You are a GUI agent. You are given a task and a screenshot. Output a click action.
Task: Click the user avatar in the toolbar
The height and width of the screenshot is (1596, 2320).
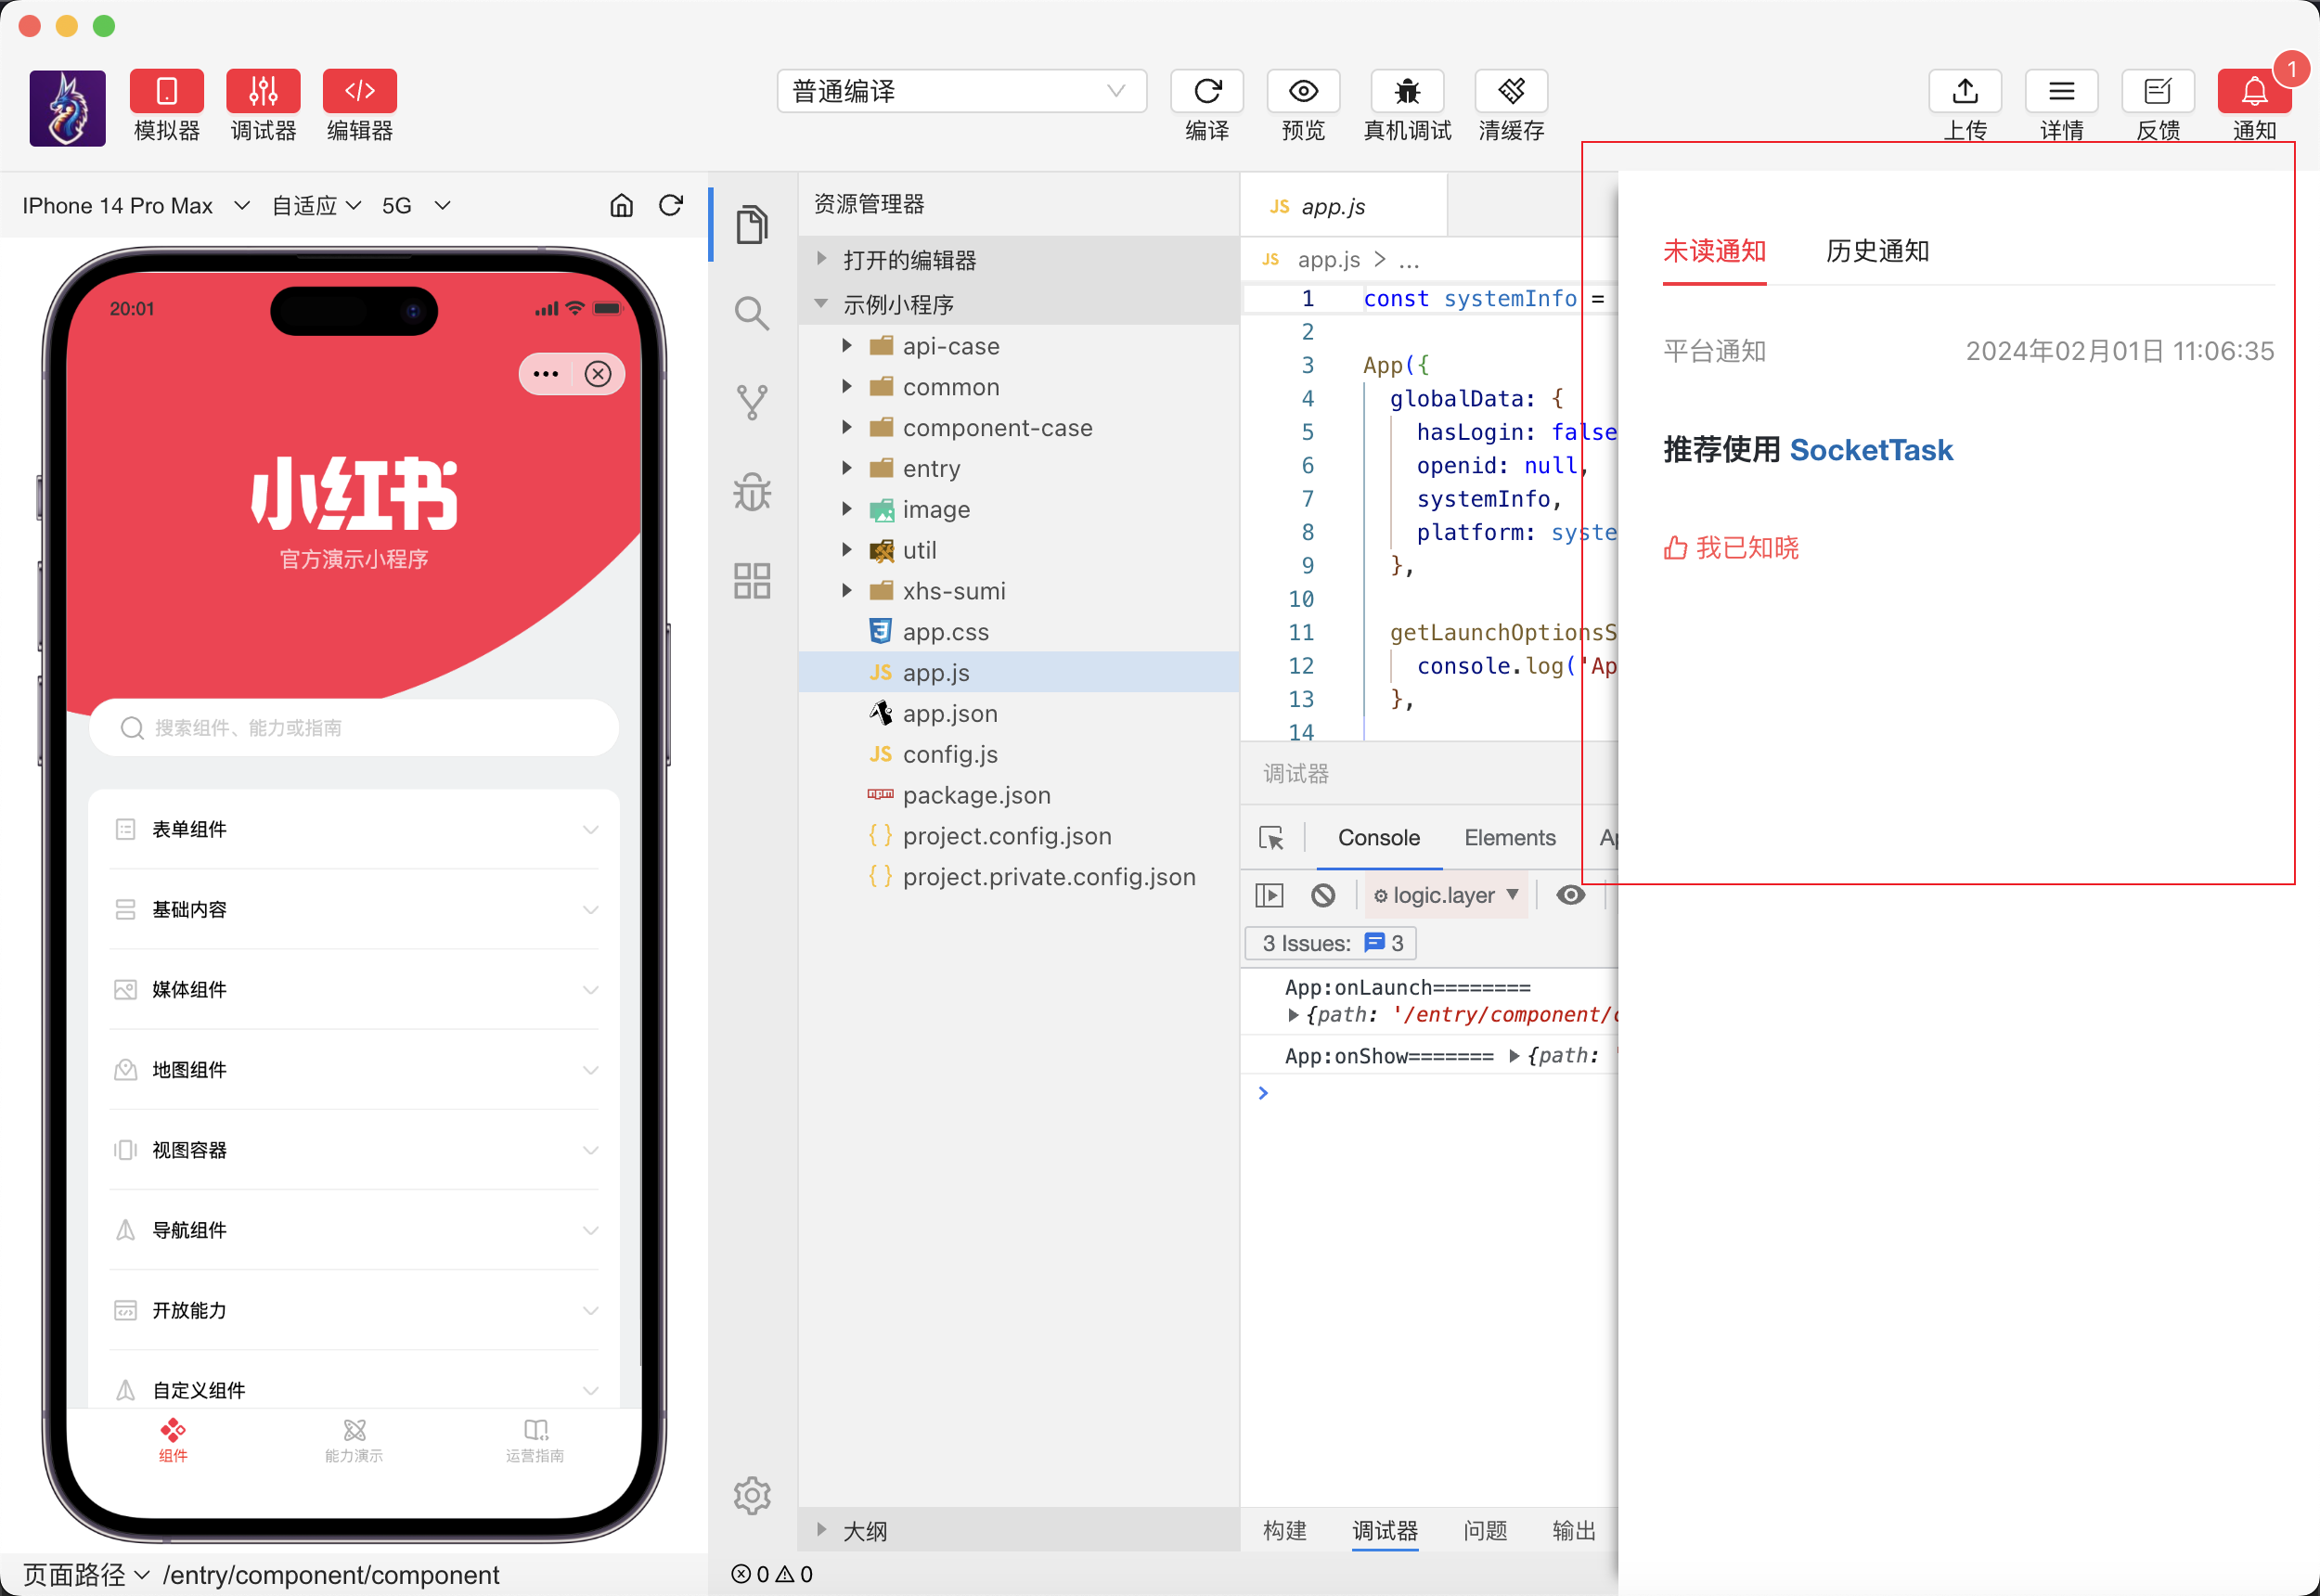tap(67, 108)
